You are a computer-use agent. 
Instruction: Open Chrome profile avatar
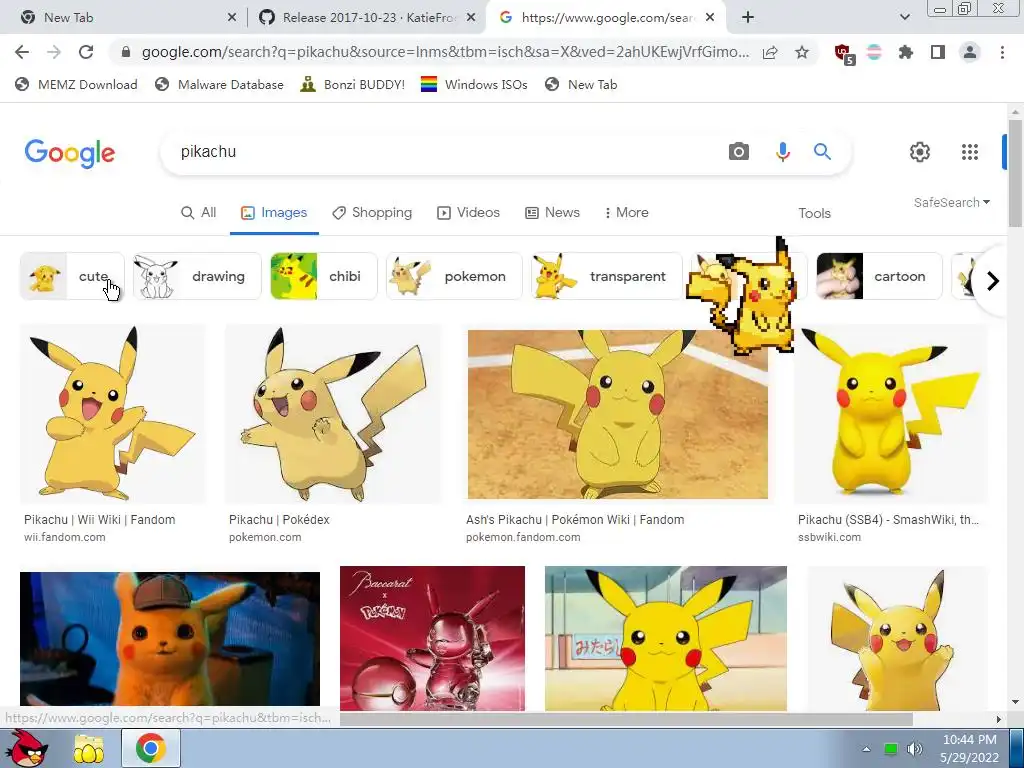point(970,52)
